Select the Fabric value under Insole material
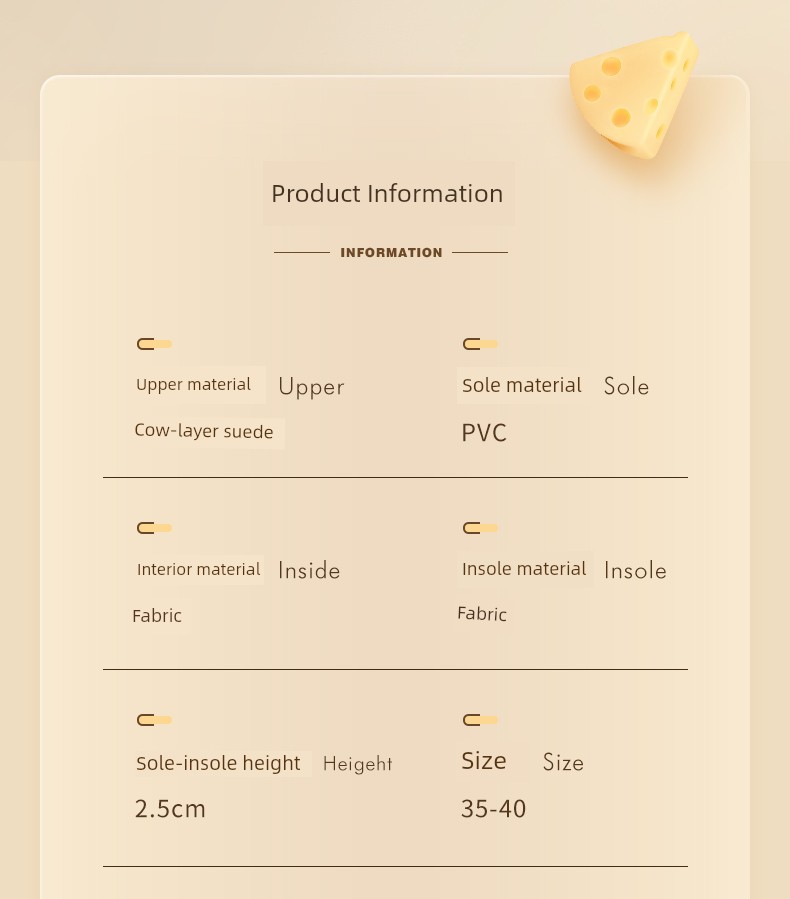 click(x=482, y=614)
